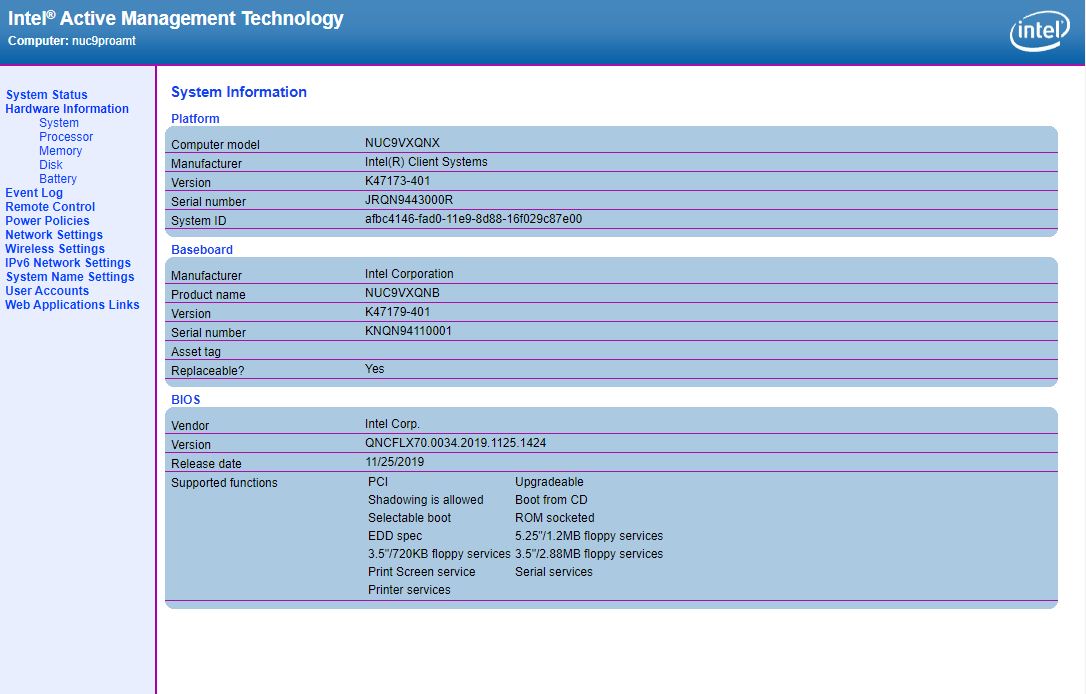Click ROM socketed entry
1086x694 pixels.
[x=555, y=517]
